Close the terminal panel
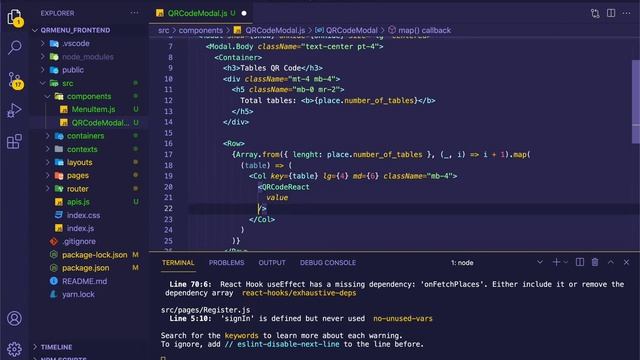This screenshot has width=640, height=360. point(626,262)
